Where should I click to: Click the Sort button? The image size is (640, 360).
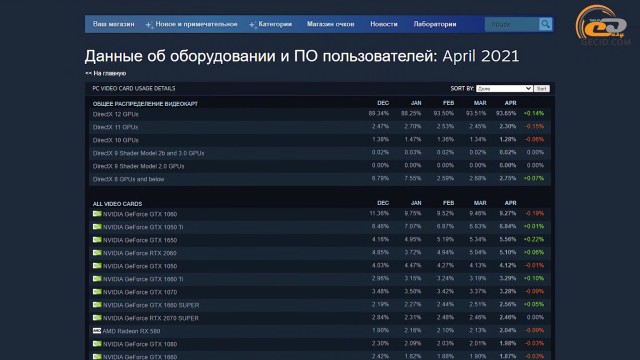click(x=542, y=89)
